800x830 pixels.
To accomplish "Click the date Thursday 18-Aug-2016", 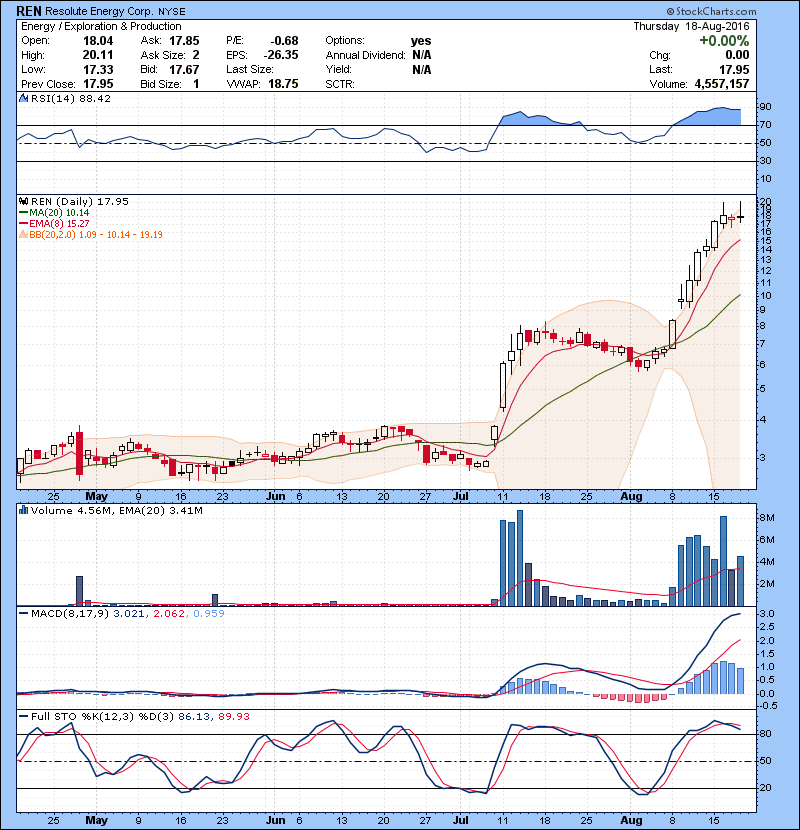I will 691,26.
